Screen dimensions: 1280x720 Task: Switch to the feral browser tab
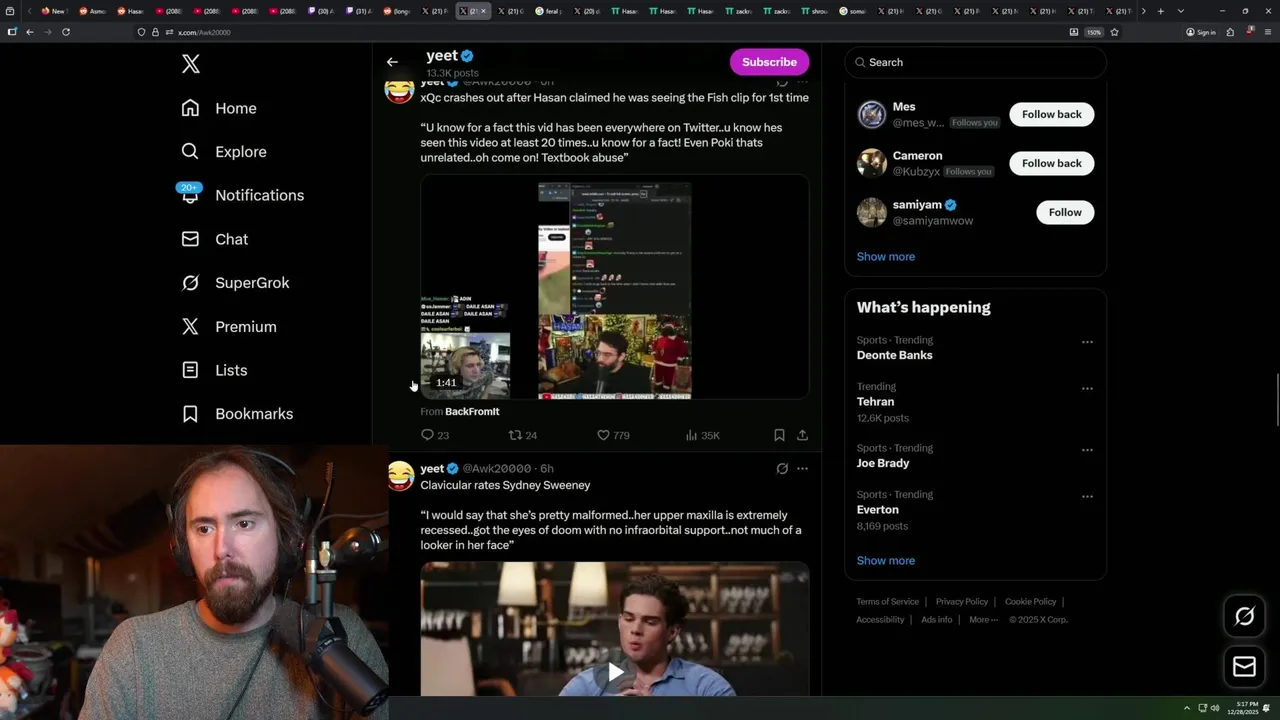(x=548, y=11)
